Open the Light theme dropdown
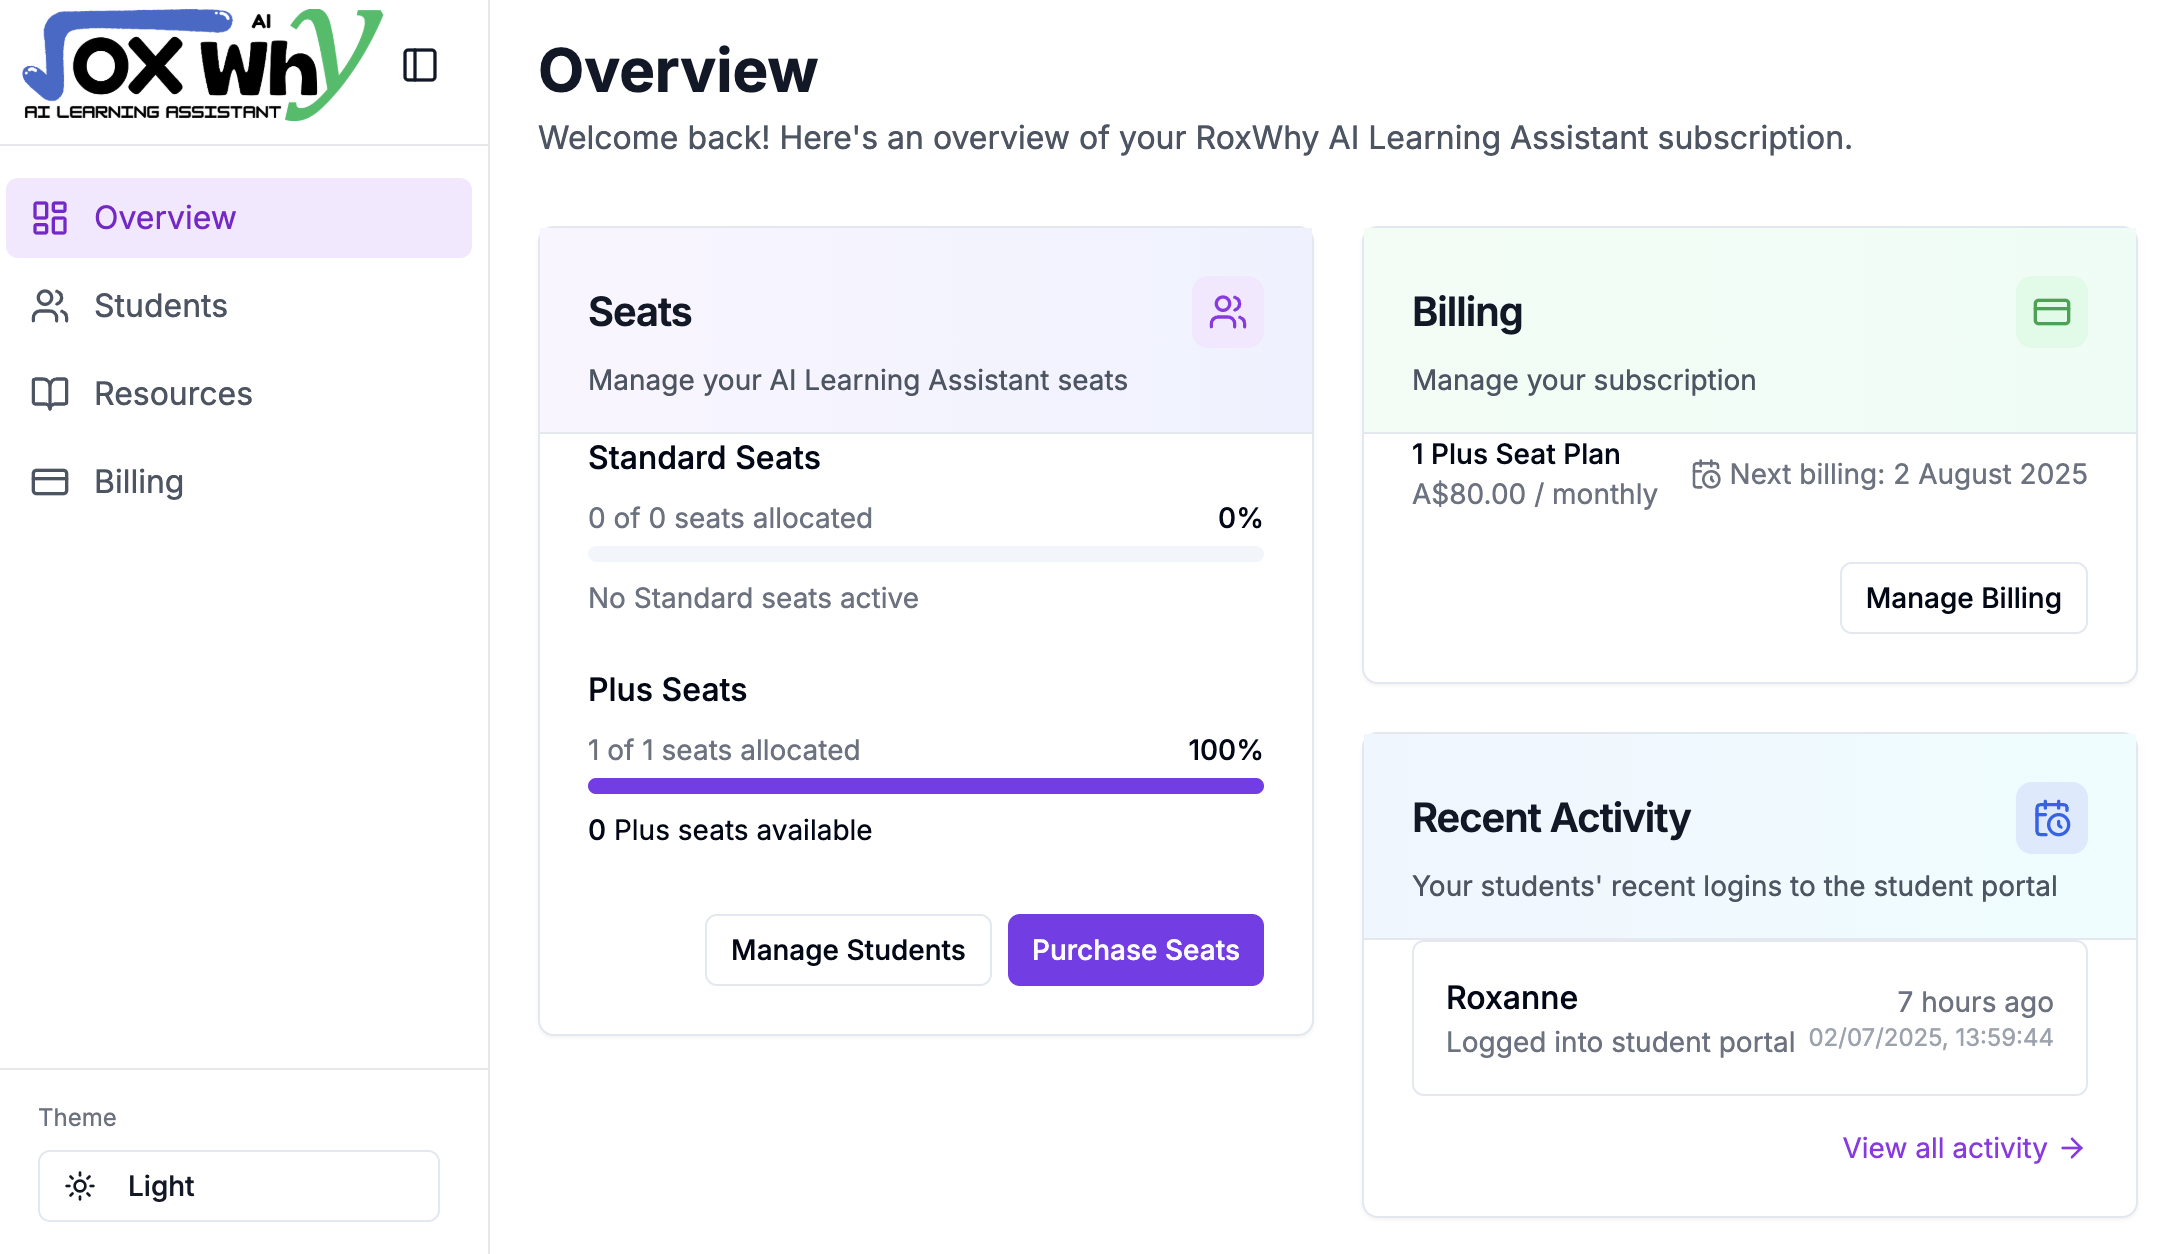Viewport: 2170px width, 1254px height. (239, 1186)
